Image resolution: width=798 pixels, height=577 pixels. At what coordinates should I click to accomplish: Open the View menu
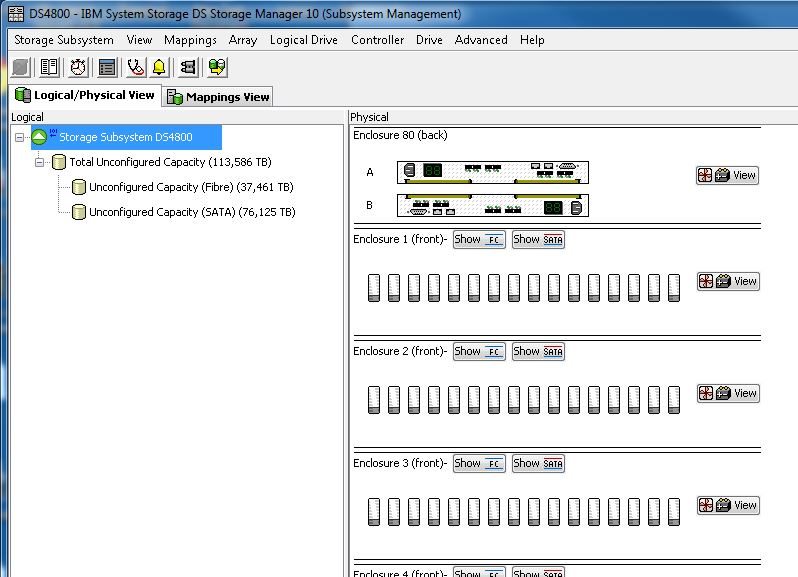(139, 40)
